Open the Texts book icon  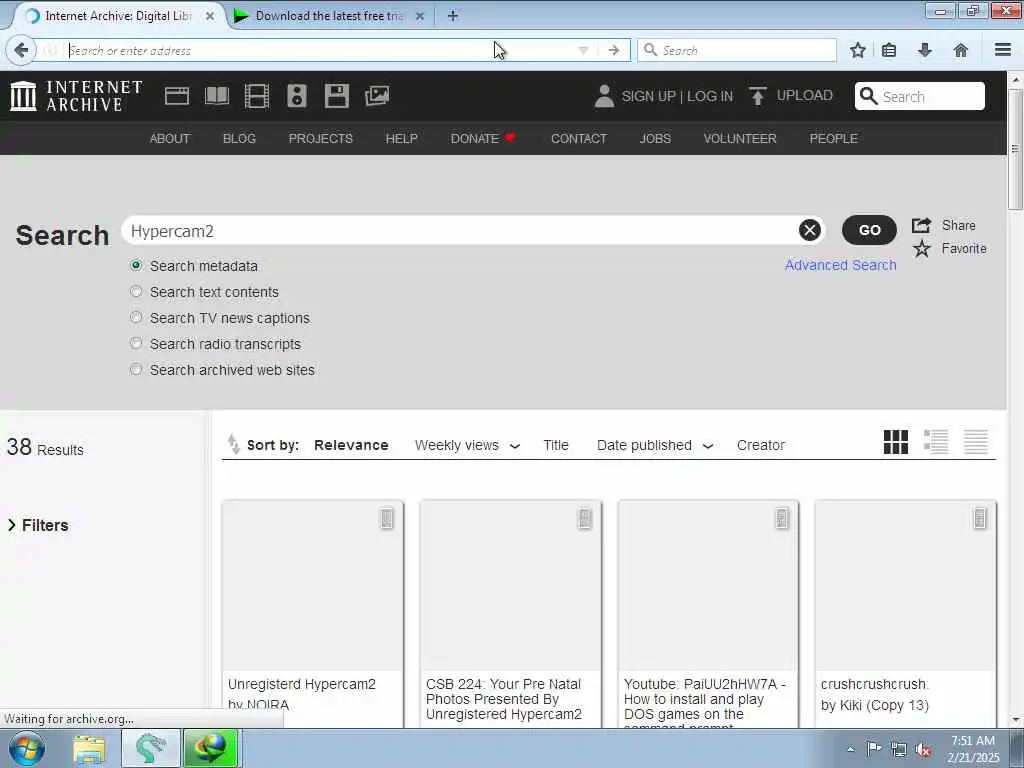pyautogui.click(x=217, y=96)
